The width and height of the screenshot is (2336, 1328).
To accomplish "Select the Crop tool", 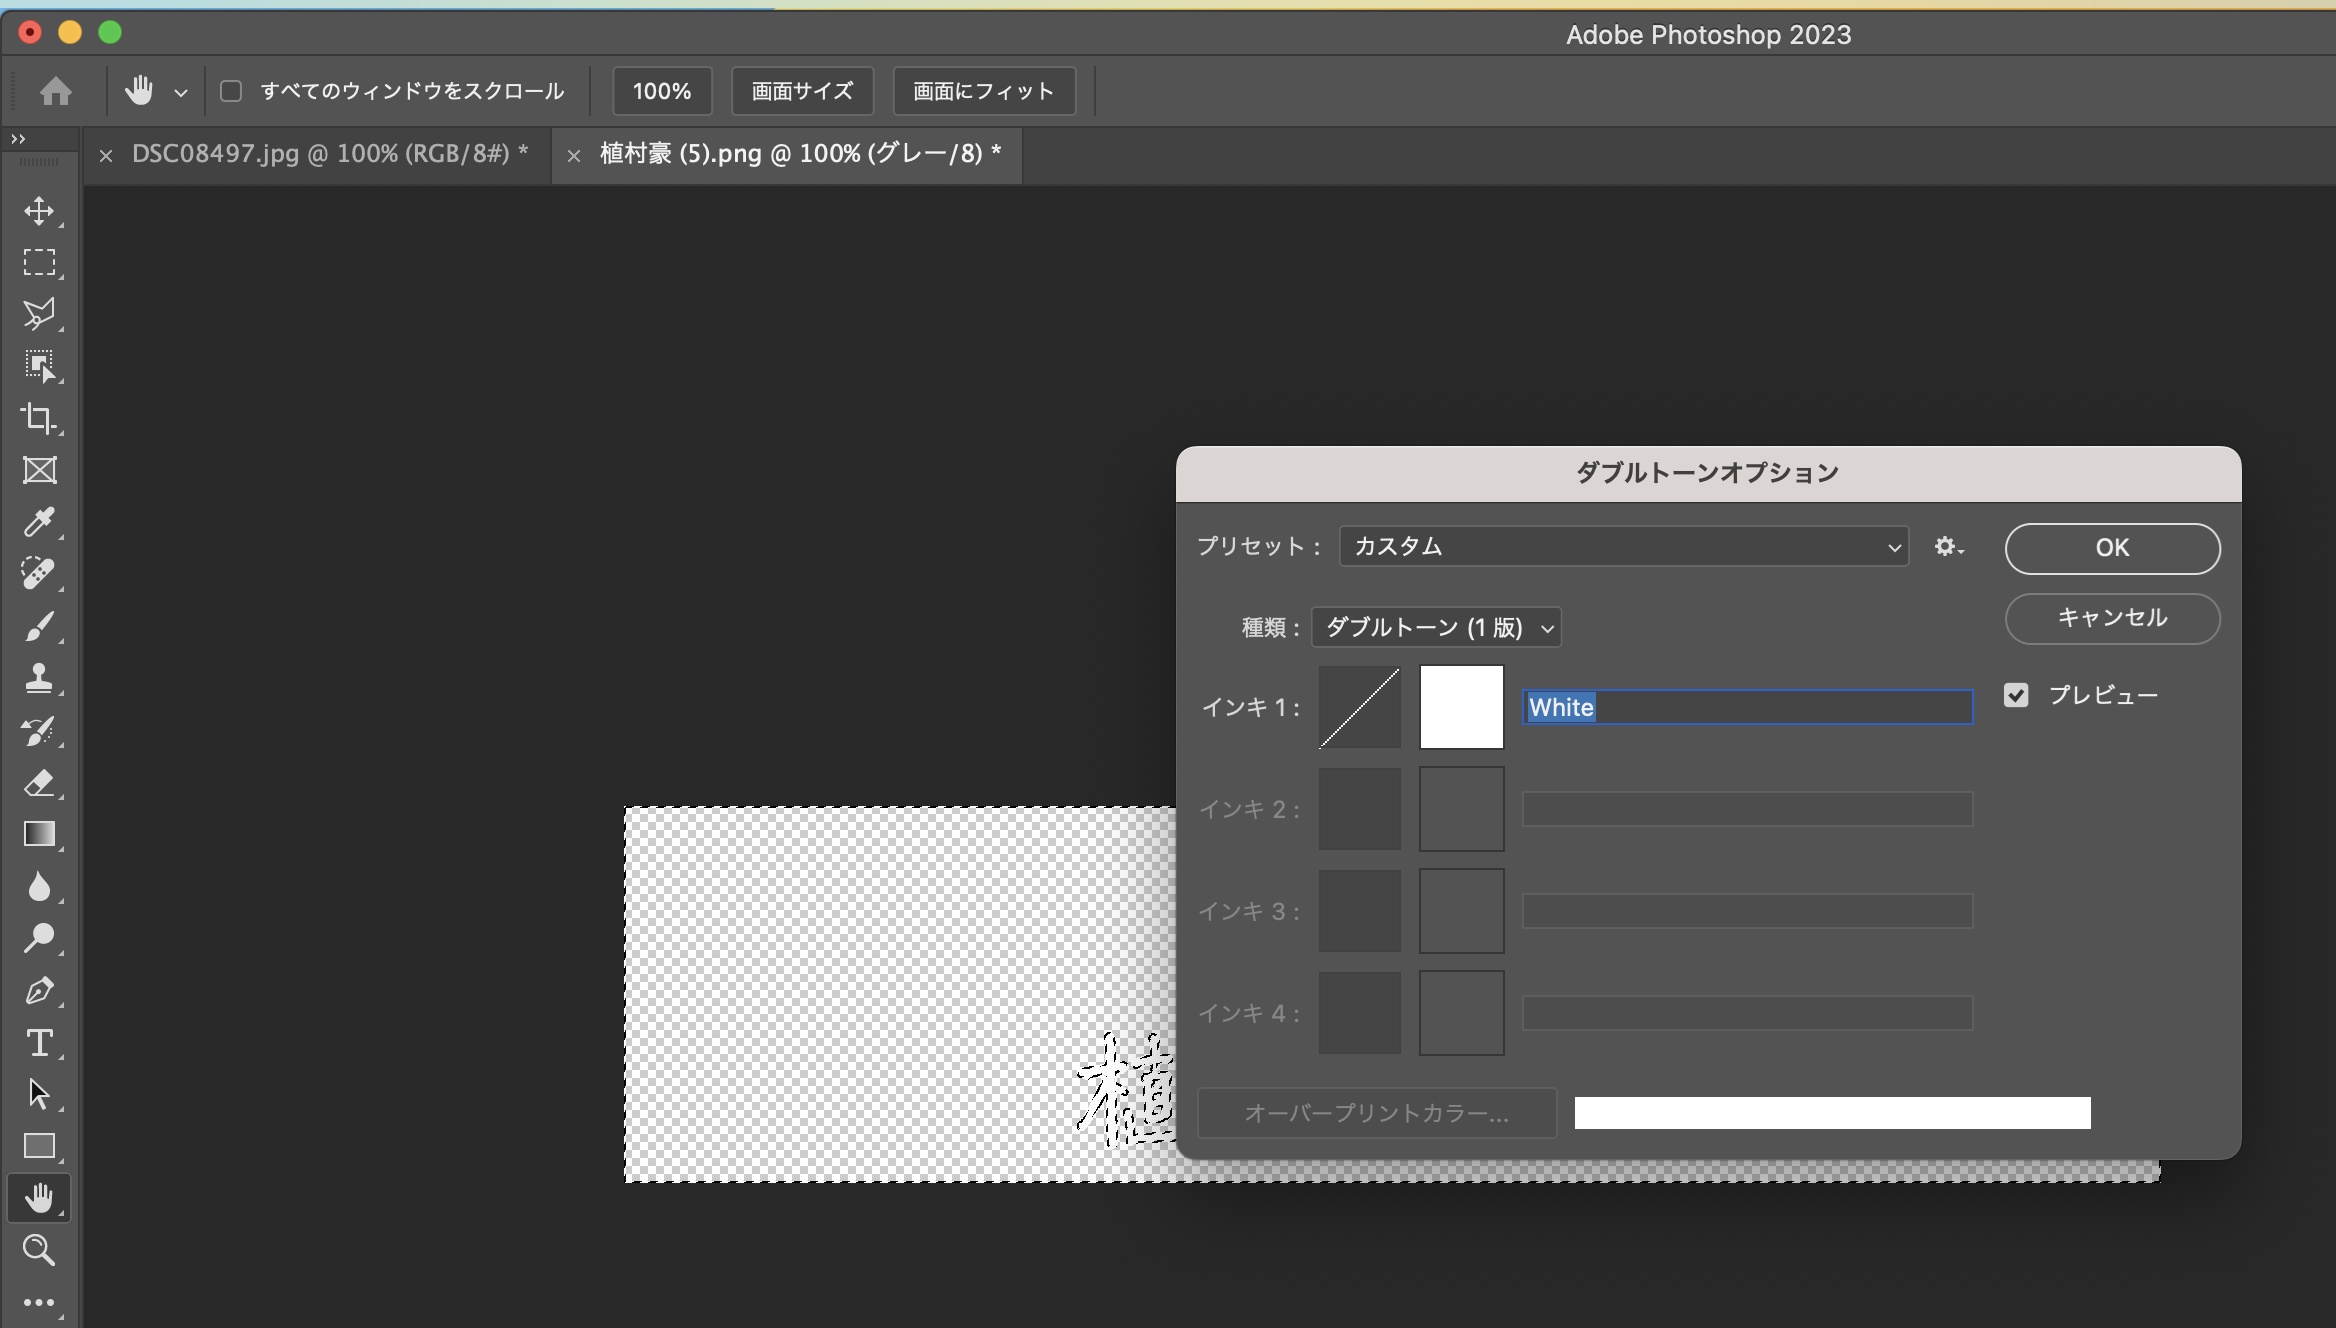I will click(39, 418).
